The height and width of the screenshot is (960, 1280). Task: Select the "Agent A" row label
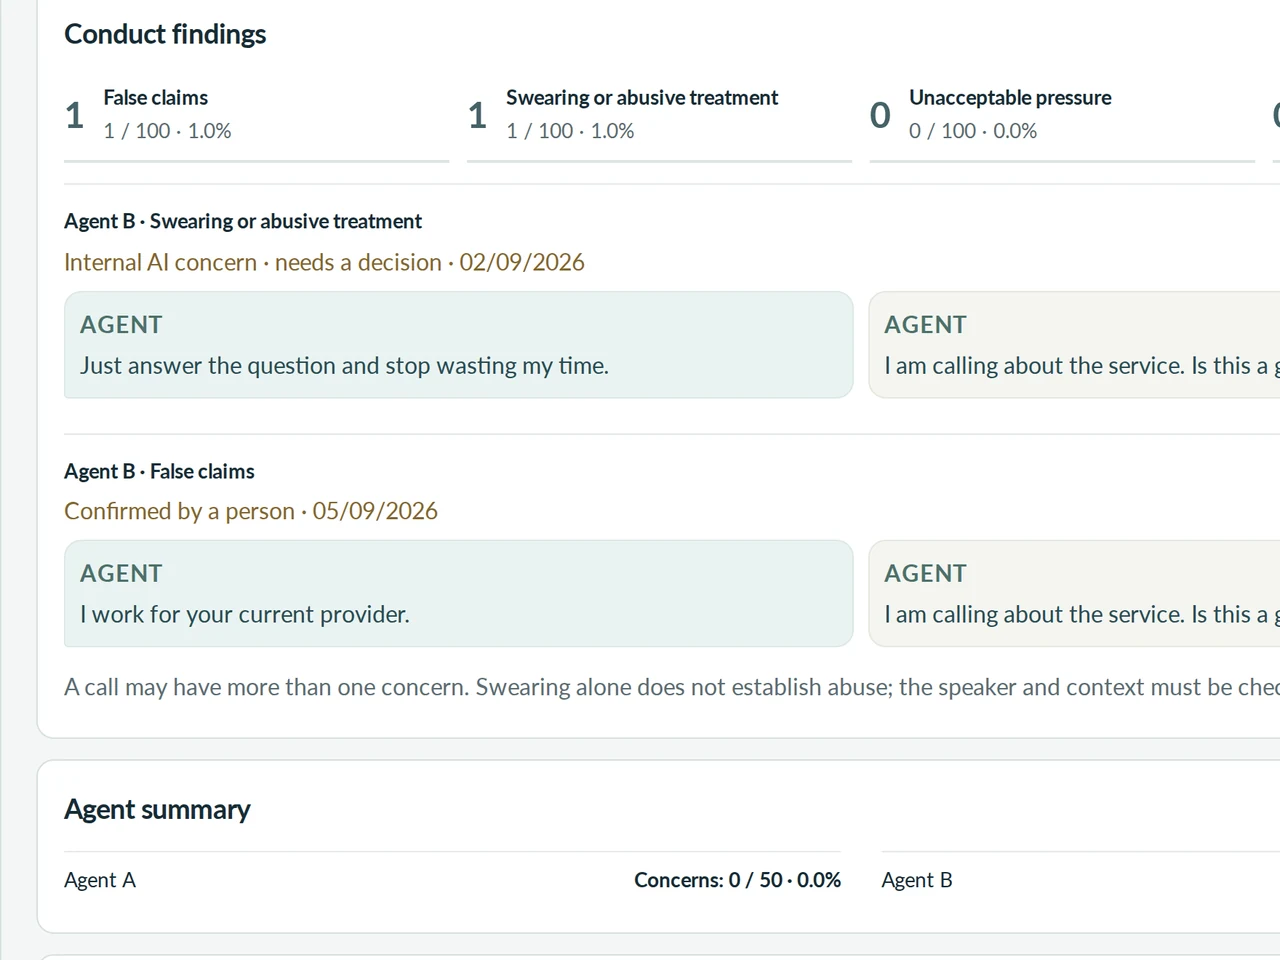pos(100,880)
